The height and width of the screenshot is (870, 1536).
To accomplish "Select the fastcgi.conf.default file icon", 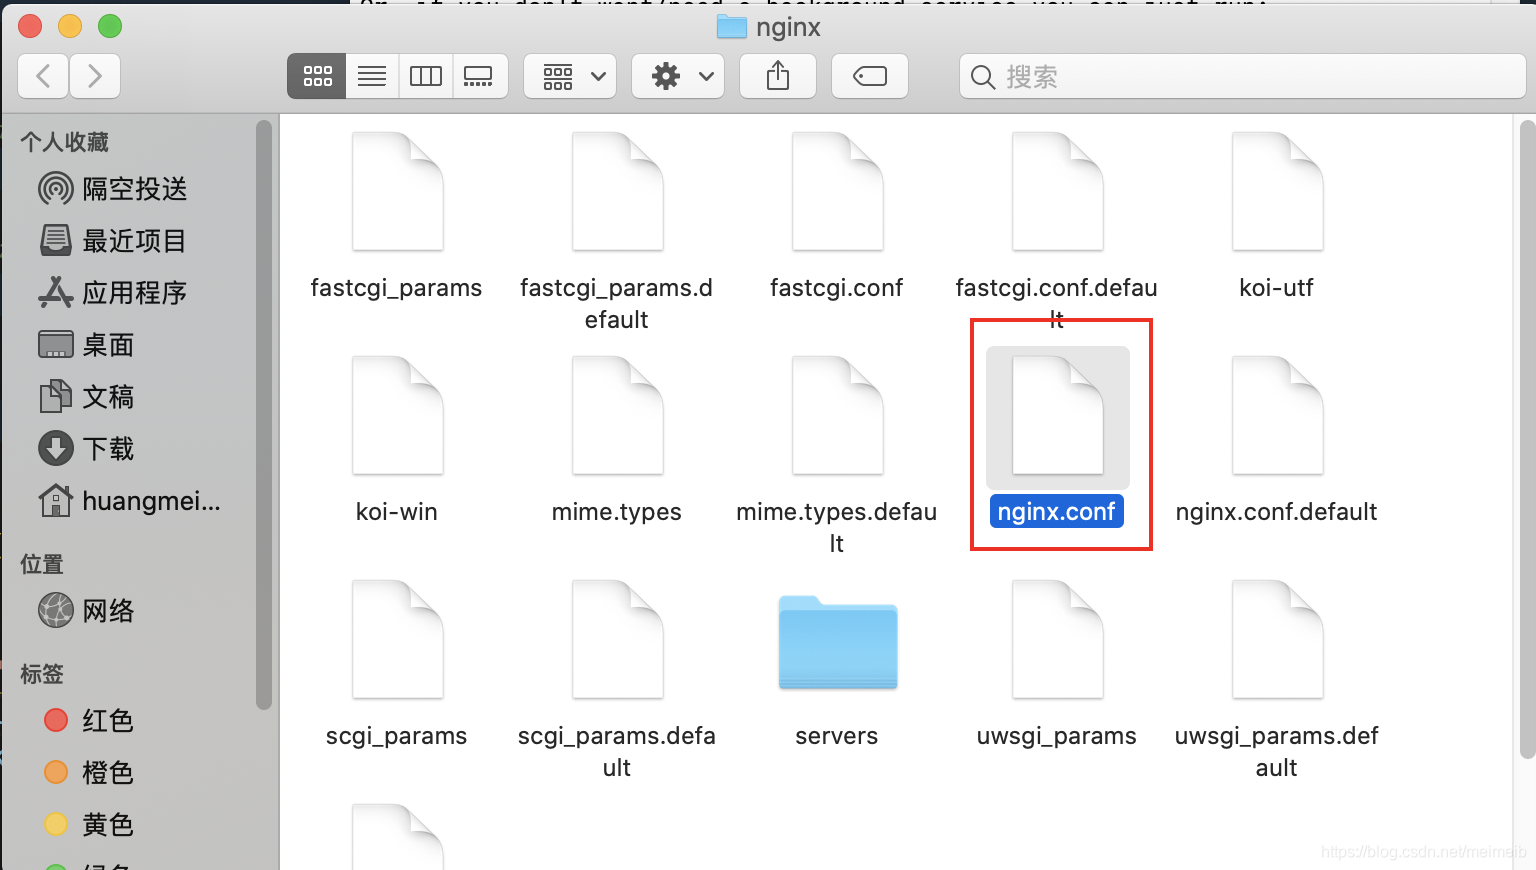I will [x=1057, y=191].
